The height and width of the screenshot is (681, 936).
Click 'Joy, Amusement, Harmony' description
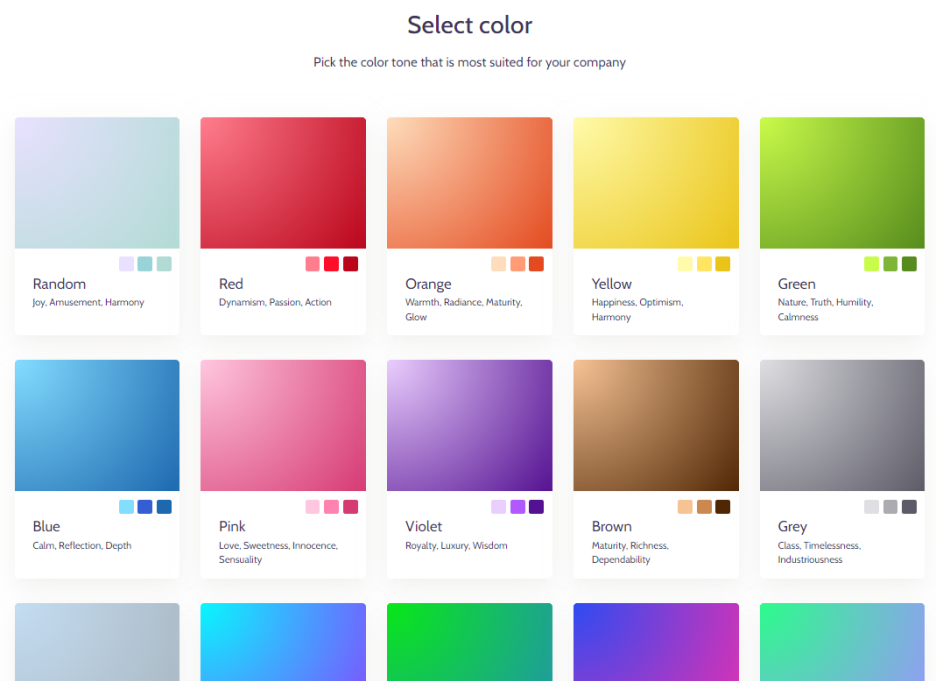pyautogui.click(x=88, y=303)
